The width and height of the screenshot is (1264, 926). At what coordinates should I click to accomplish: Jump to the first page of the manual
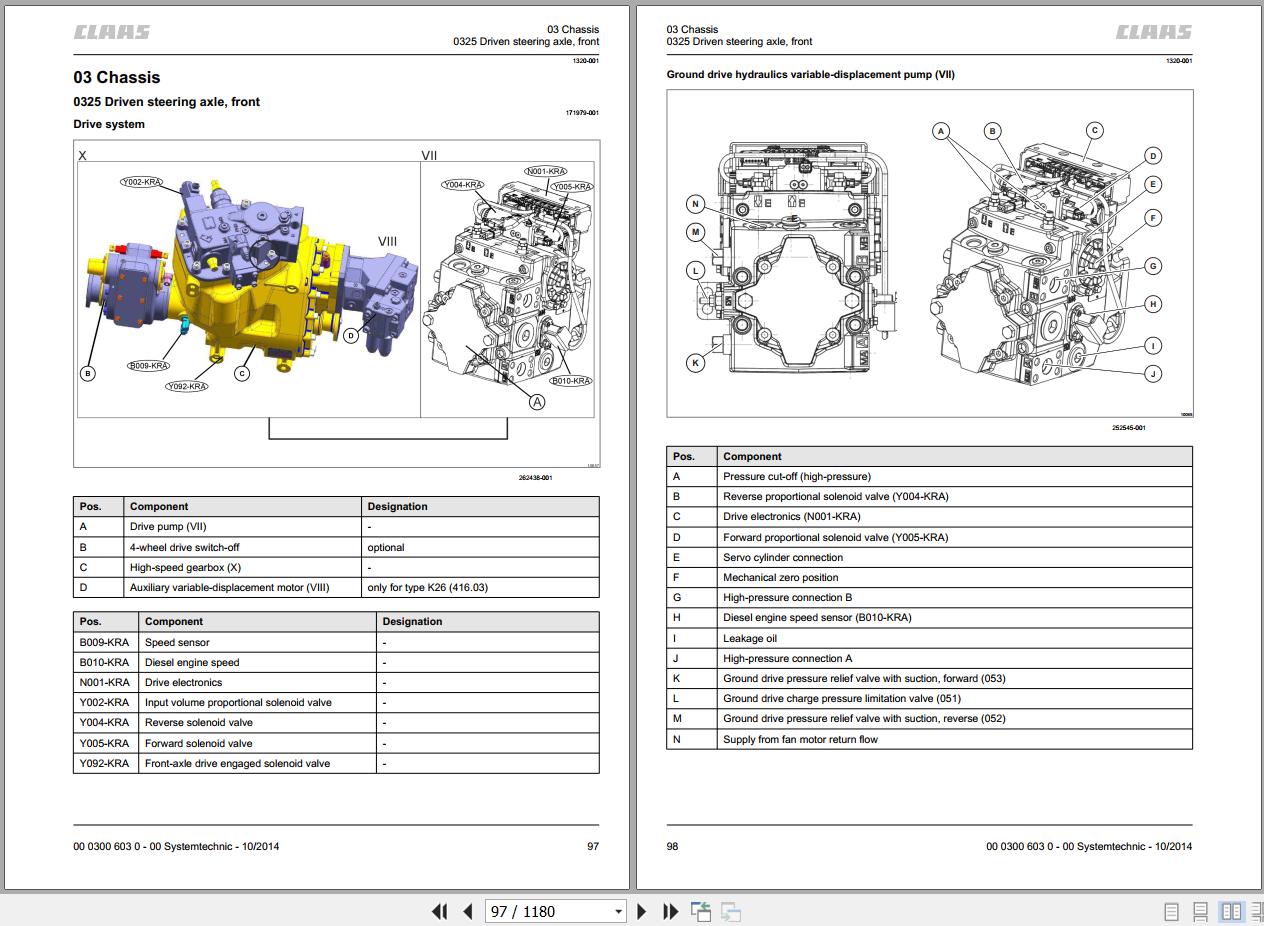click(439, 911)
